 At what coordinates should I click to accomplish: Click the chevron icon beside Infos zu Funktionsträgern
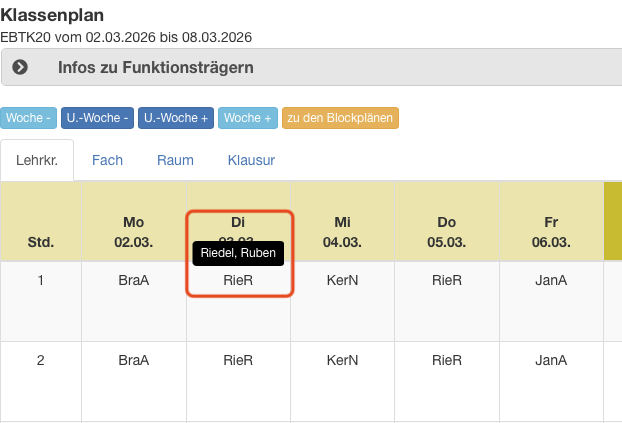pos(20,68)
